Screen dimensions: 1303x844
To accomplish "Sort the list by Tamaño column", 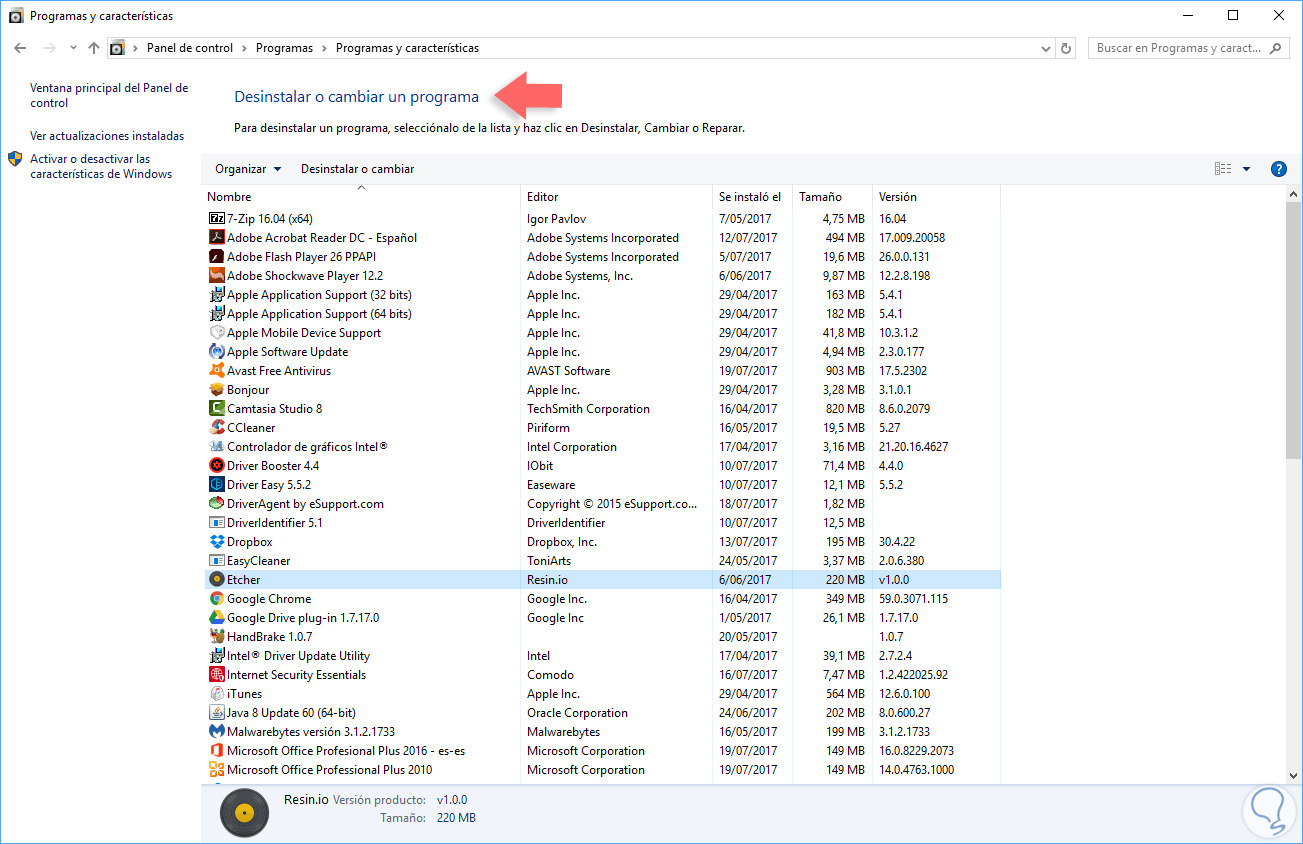I will click(x=832, y=197).
